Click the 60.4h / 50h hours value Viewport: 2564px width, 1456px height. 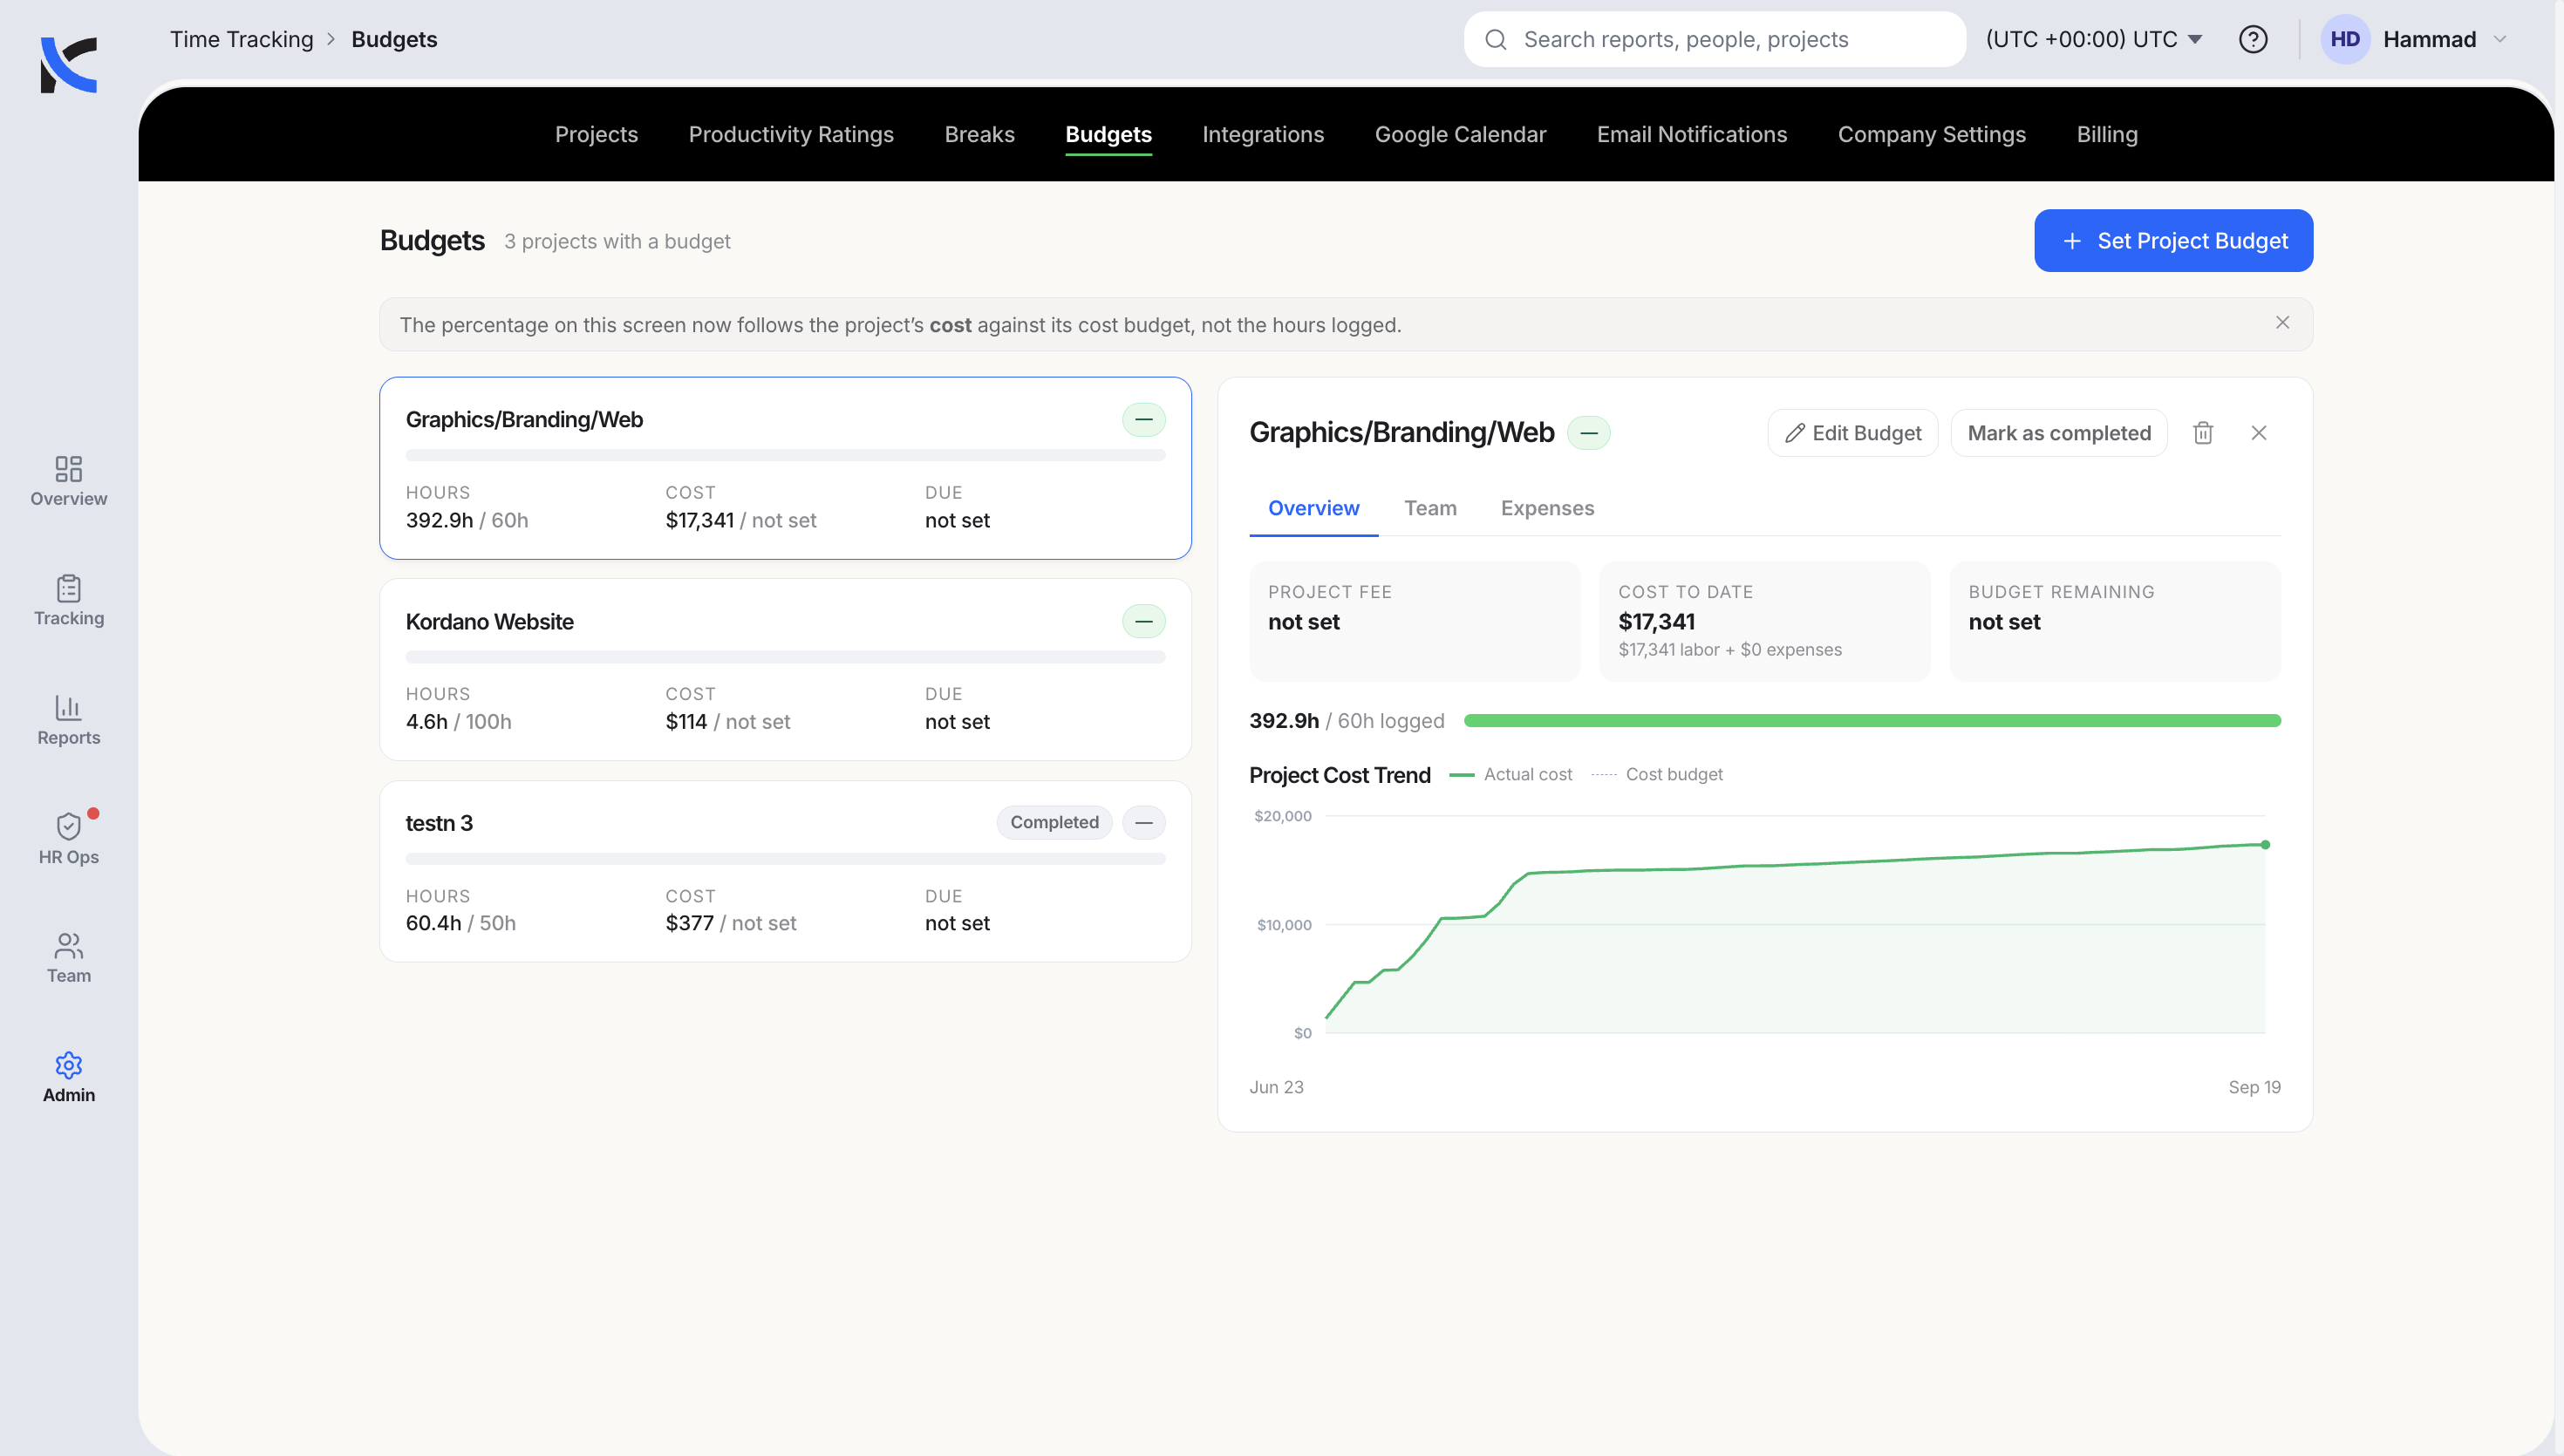[461, 923]
